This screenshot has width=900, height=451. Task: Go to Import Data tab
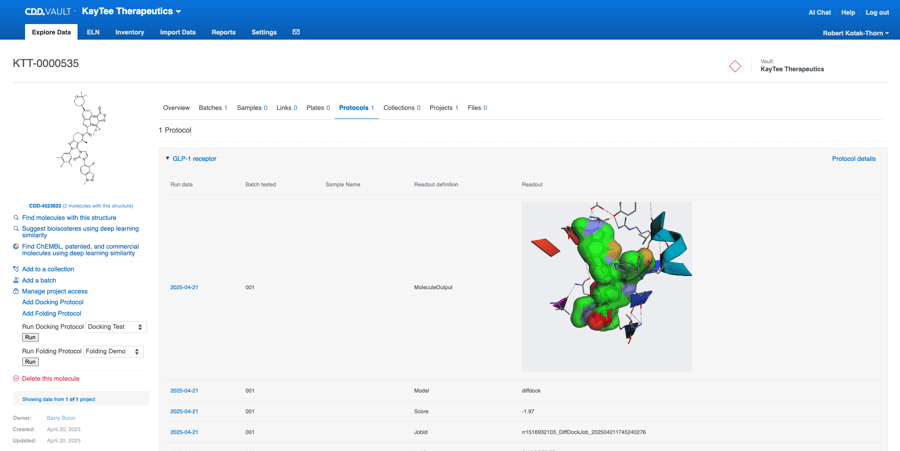178,32
